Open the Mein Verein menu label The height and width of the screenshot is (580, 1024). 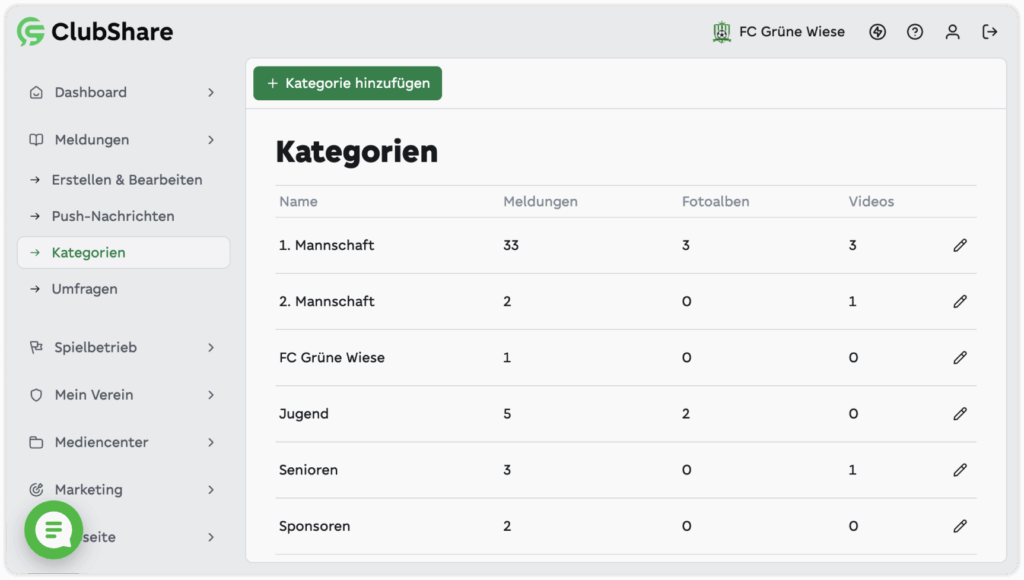click(x=94, y=395)
